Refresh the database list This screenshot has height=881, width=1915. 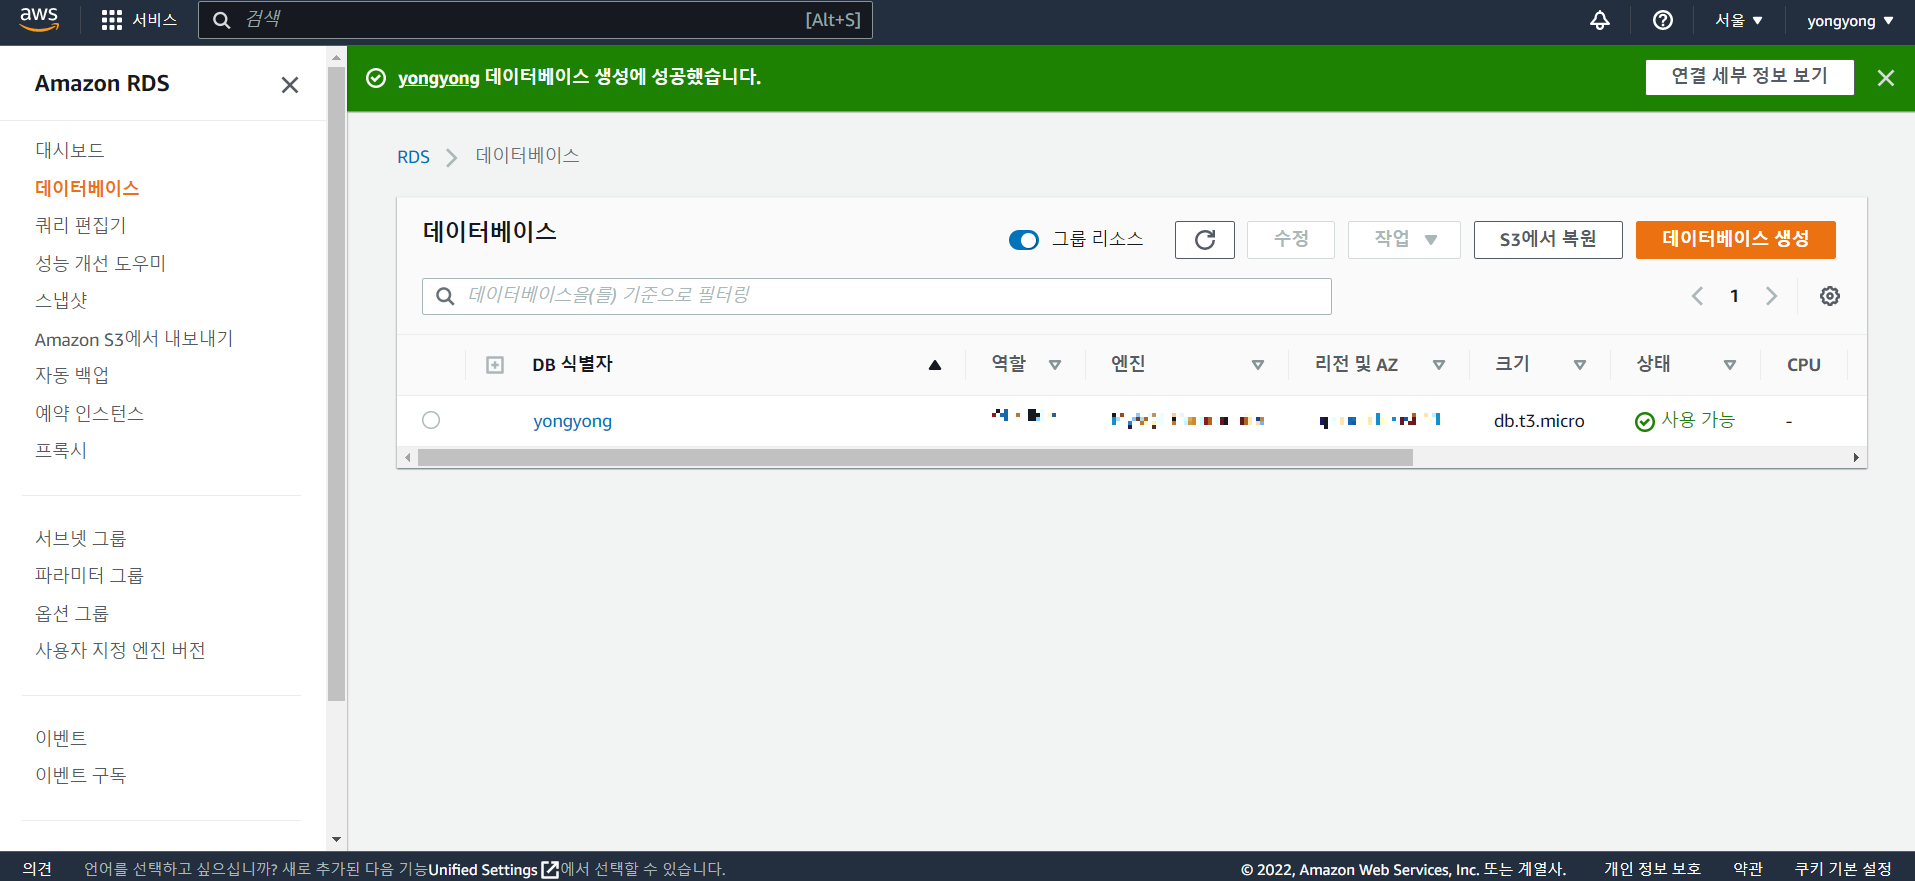click(x=1205, y=240)
